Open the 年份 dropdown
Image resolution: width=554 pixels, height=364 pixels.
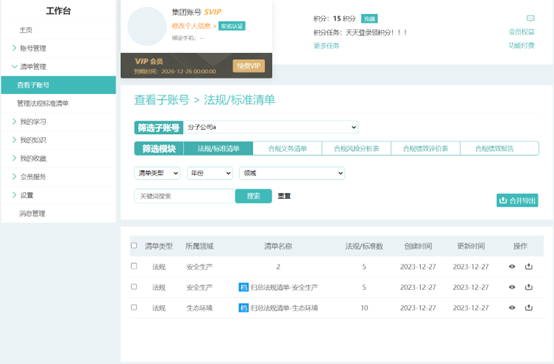tap(210, 173)
